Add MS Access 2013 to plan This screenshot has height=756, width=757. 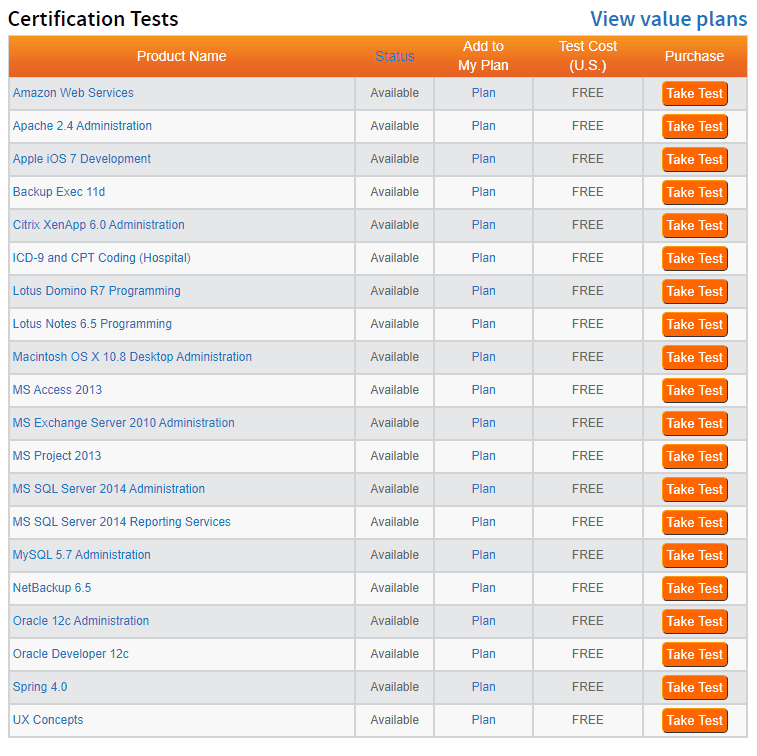(x=483, y=390)
